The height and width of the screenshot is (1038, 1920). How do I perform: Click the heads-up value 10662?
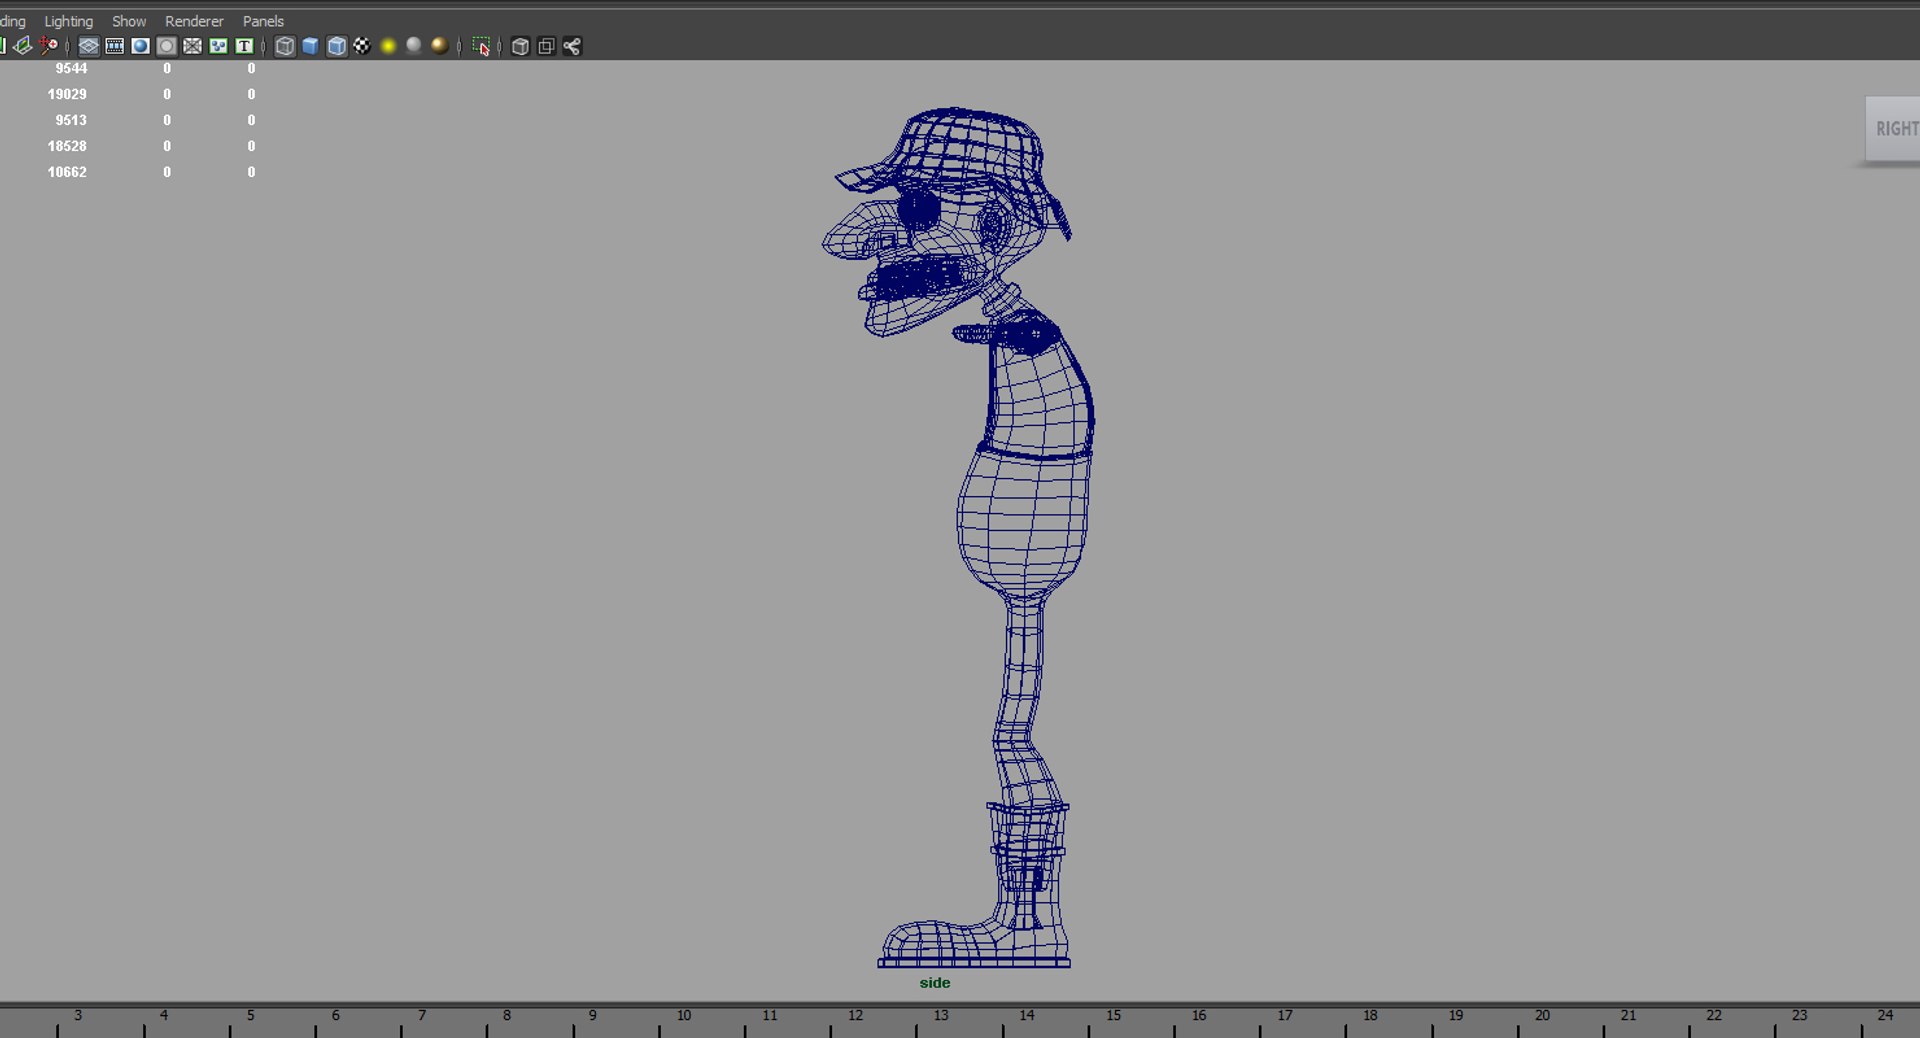pos(67,172)
